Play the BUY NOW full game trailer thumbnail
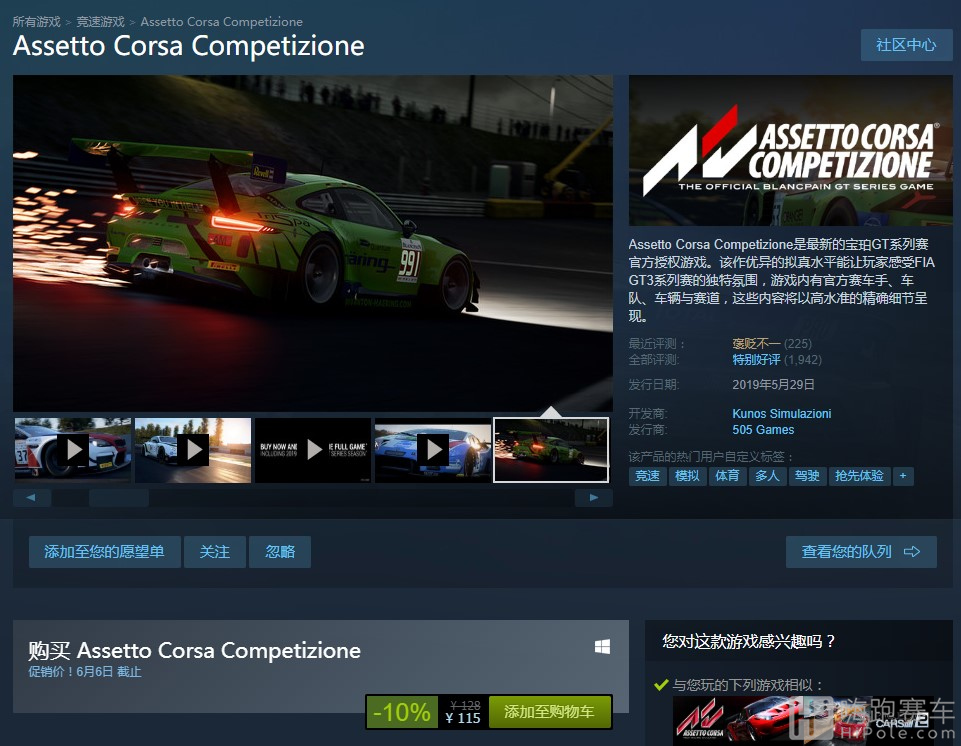Screen dimensions: 961x746 (313, 450)
